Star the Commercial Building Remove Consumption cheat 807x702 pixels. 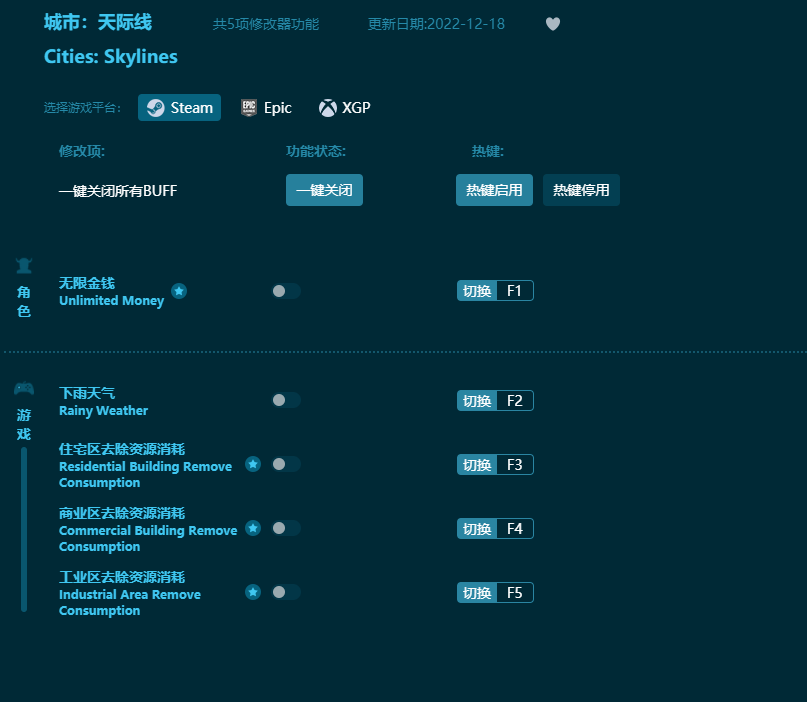pyautogui.click(x=252, y=528)
